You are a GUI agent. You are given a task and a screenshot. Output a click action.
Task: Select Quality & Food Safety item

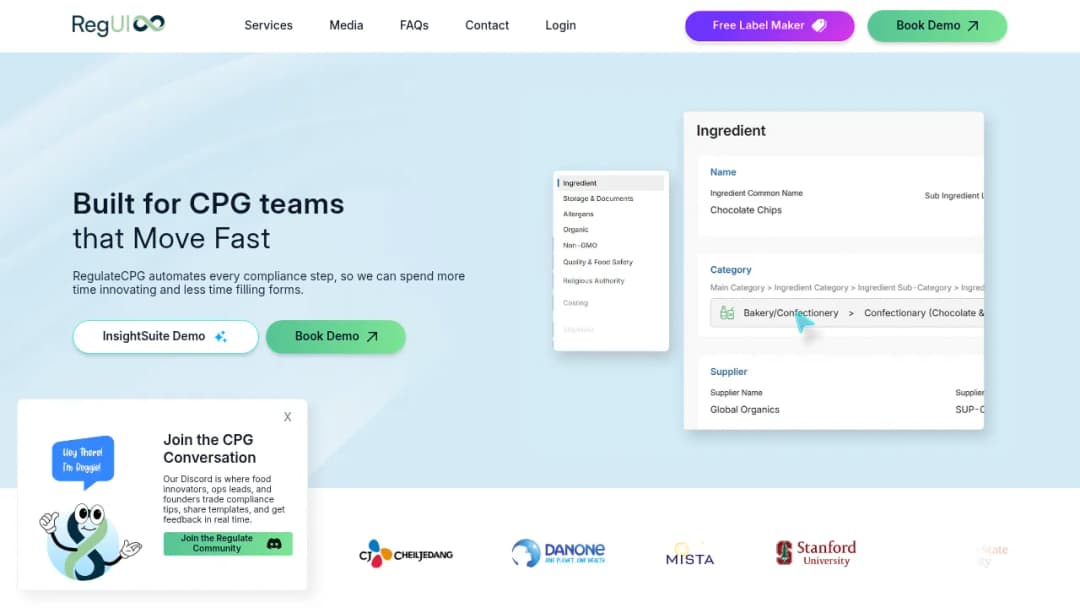pyautogui.click(x=598, y=262)
